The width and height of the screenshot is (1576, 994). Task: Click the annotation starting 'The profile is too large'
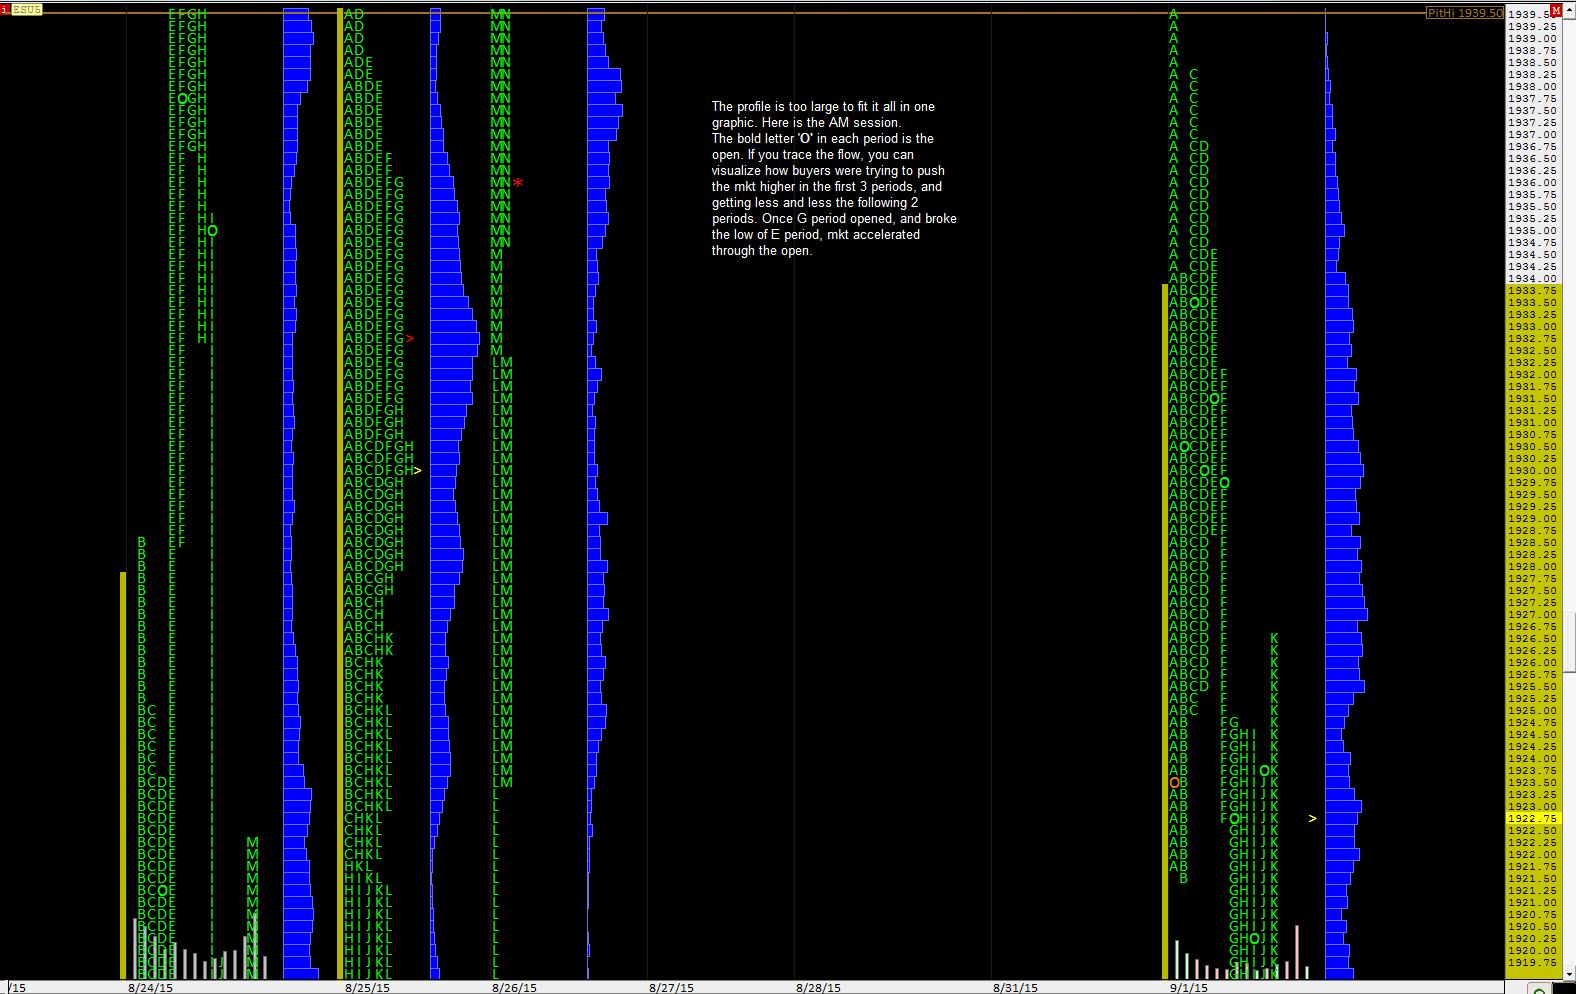pyautogui.click(x=834, y=178)
